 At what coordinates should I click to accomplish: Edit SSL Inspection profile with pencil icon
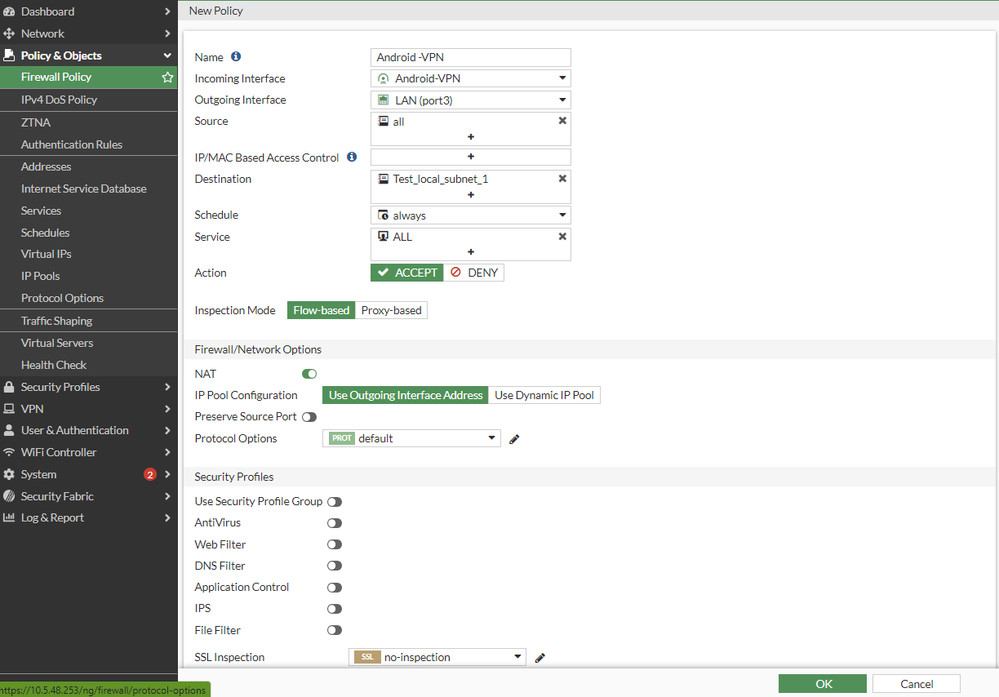click(540, 657)
